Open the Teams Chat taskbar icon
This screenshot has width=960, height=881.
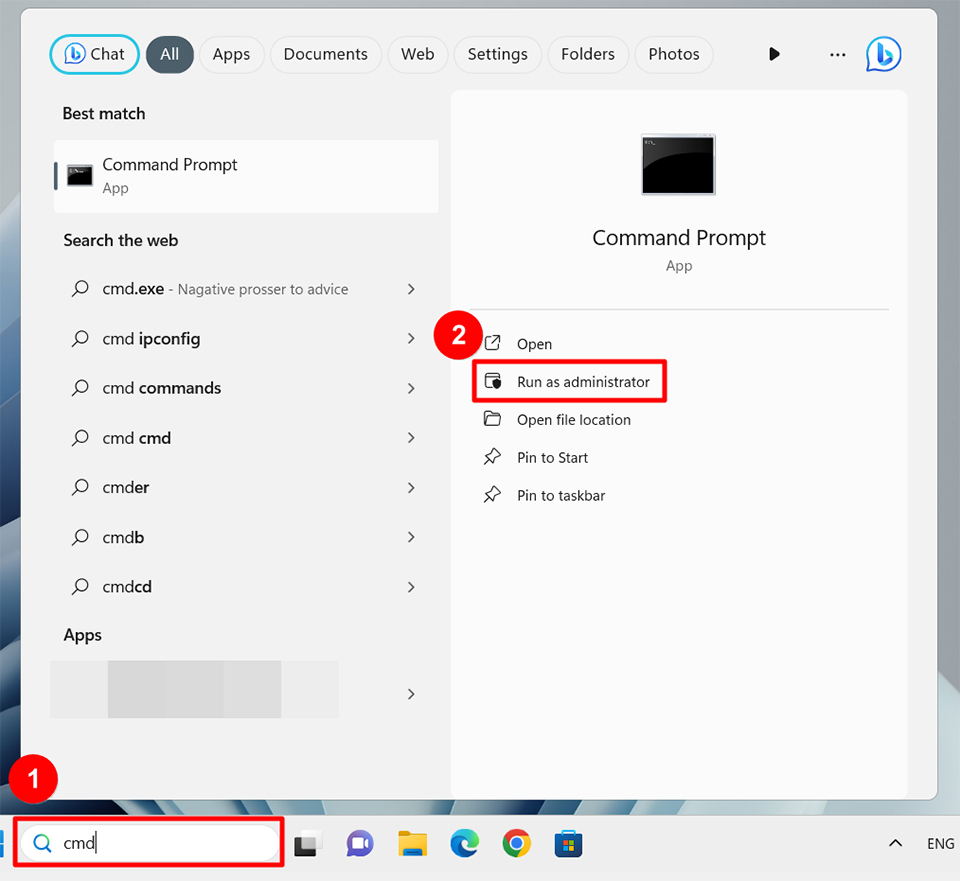point(360,844)
